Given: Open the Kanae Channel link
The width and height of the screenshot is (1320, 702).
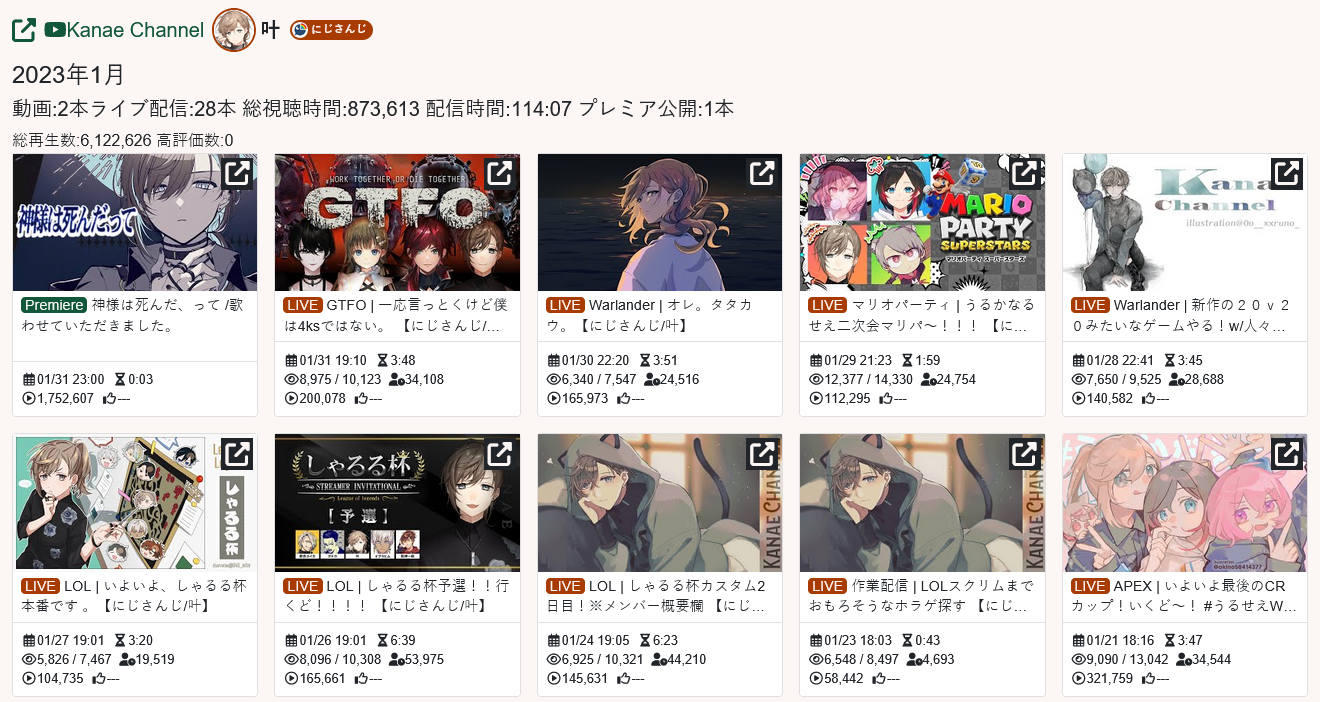Looking at the screenshot, I should [x=135, y=30].
